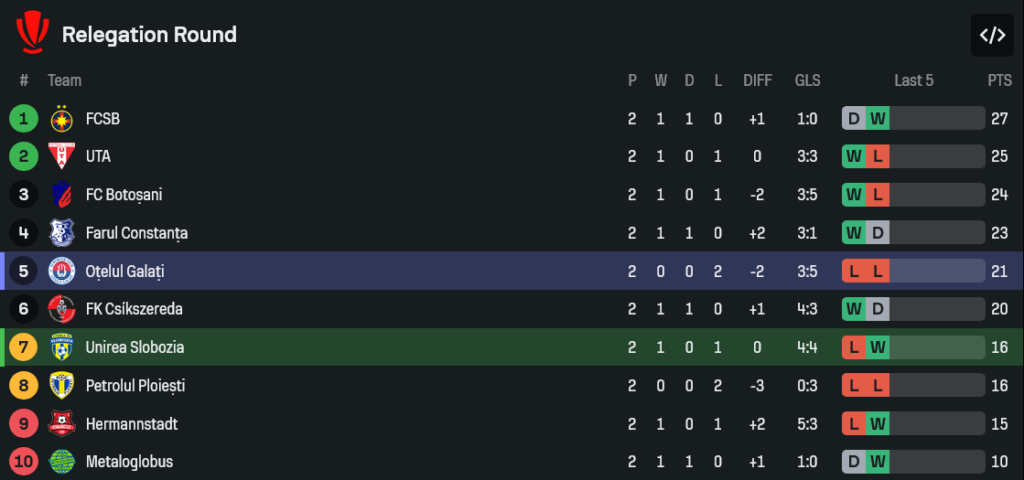Image resolution: width=1024 pixels, height=480 pixels.
Task: Click the FCSB club crest
Action: tap(62, 119)
